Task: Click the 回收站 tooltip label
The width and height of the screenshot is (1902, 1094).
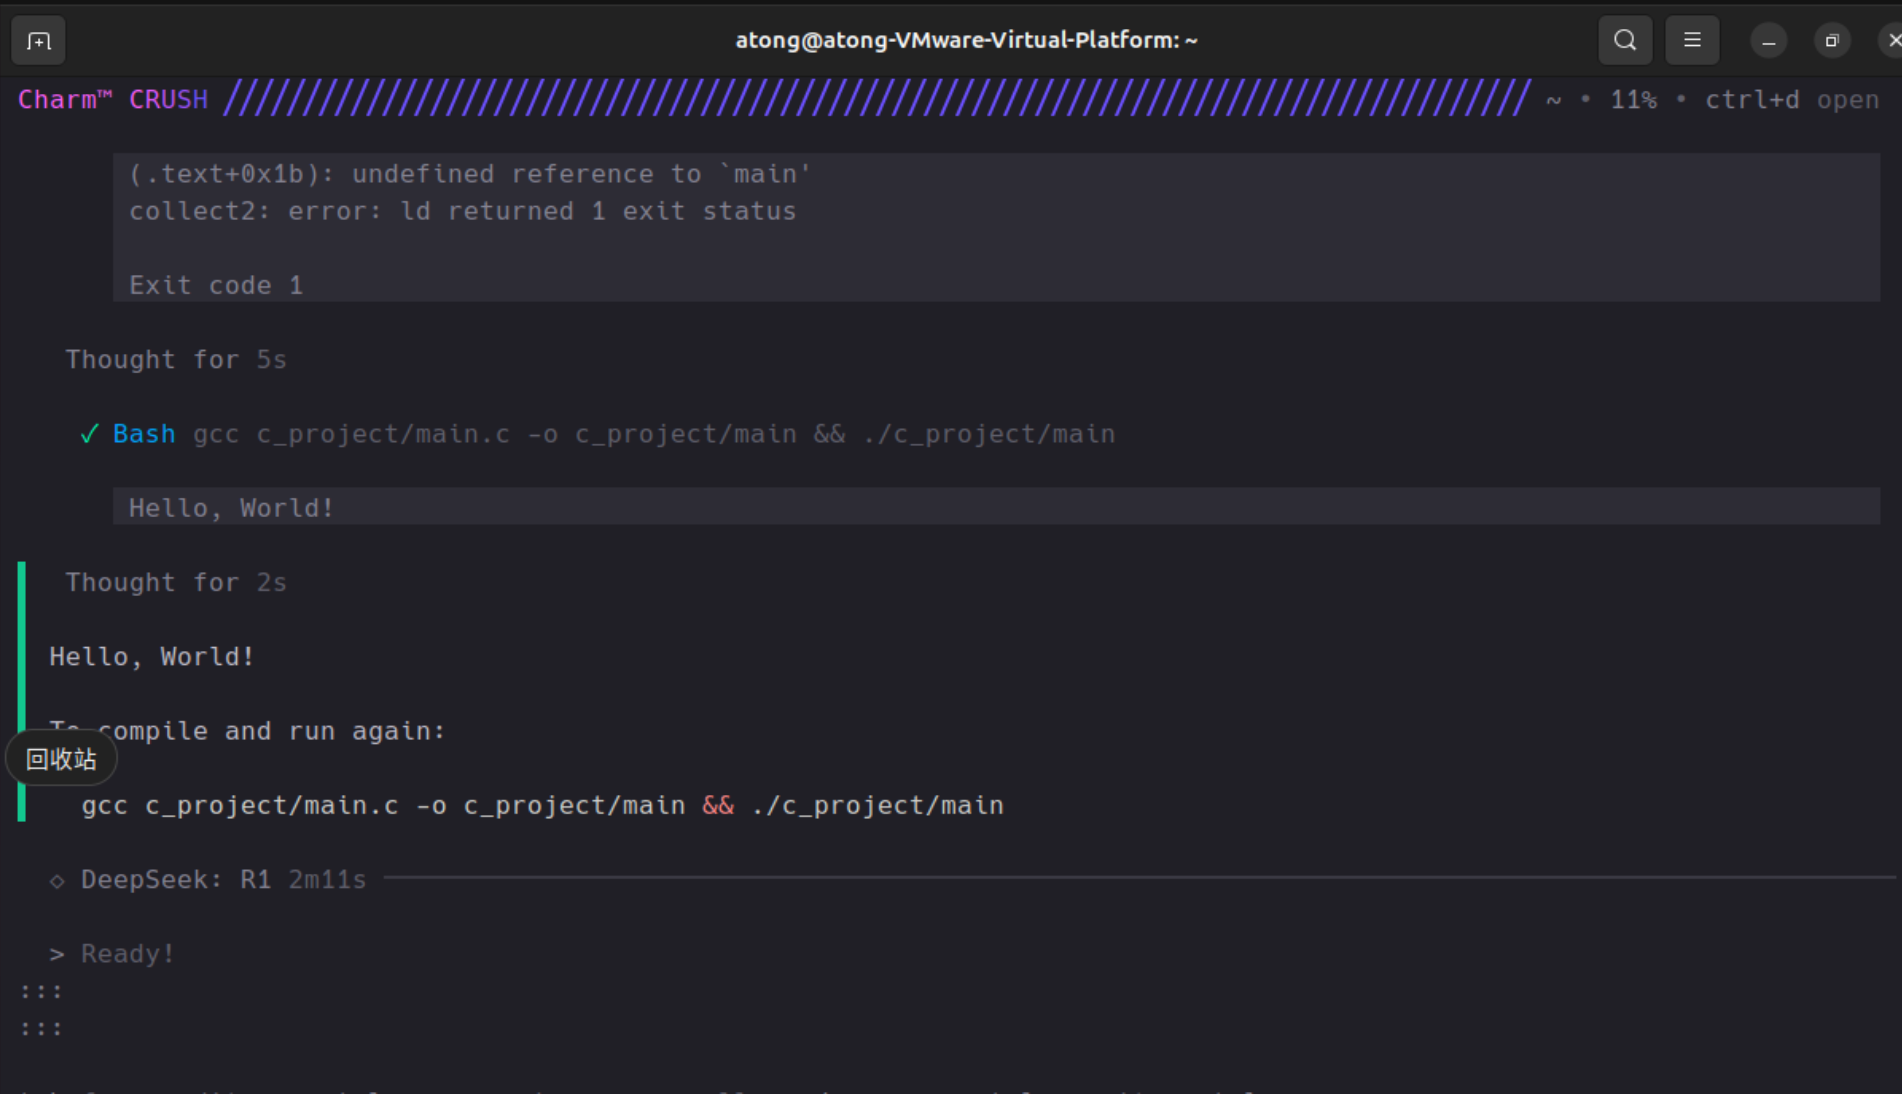Action: [61, 760]
